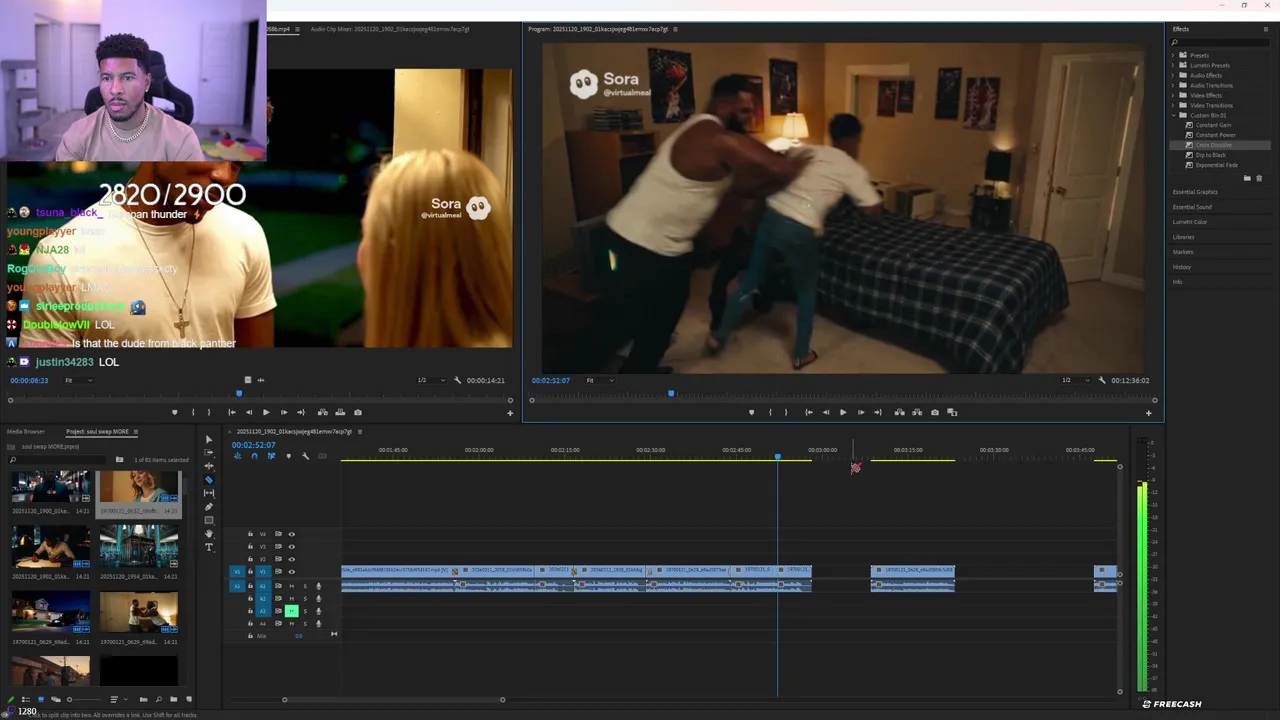
Task: Unmute audio track A3 (green M)
Action: coord(291,611)
